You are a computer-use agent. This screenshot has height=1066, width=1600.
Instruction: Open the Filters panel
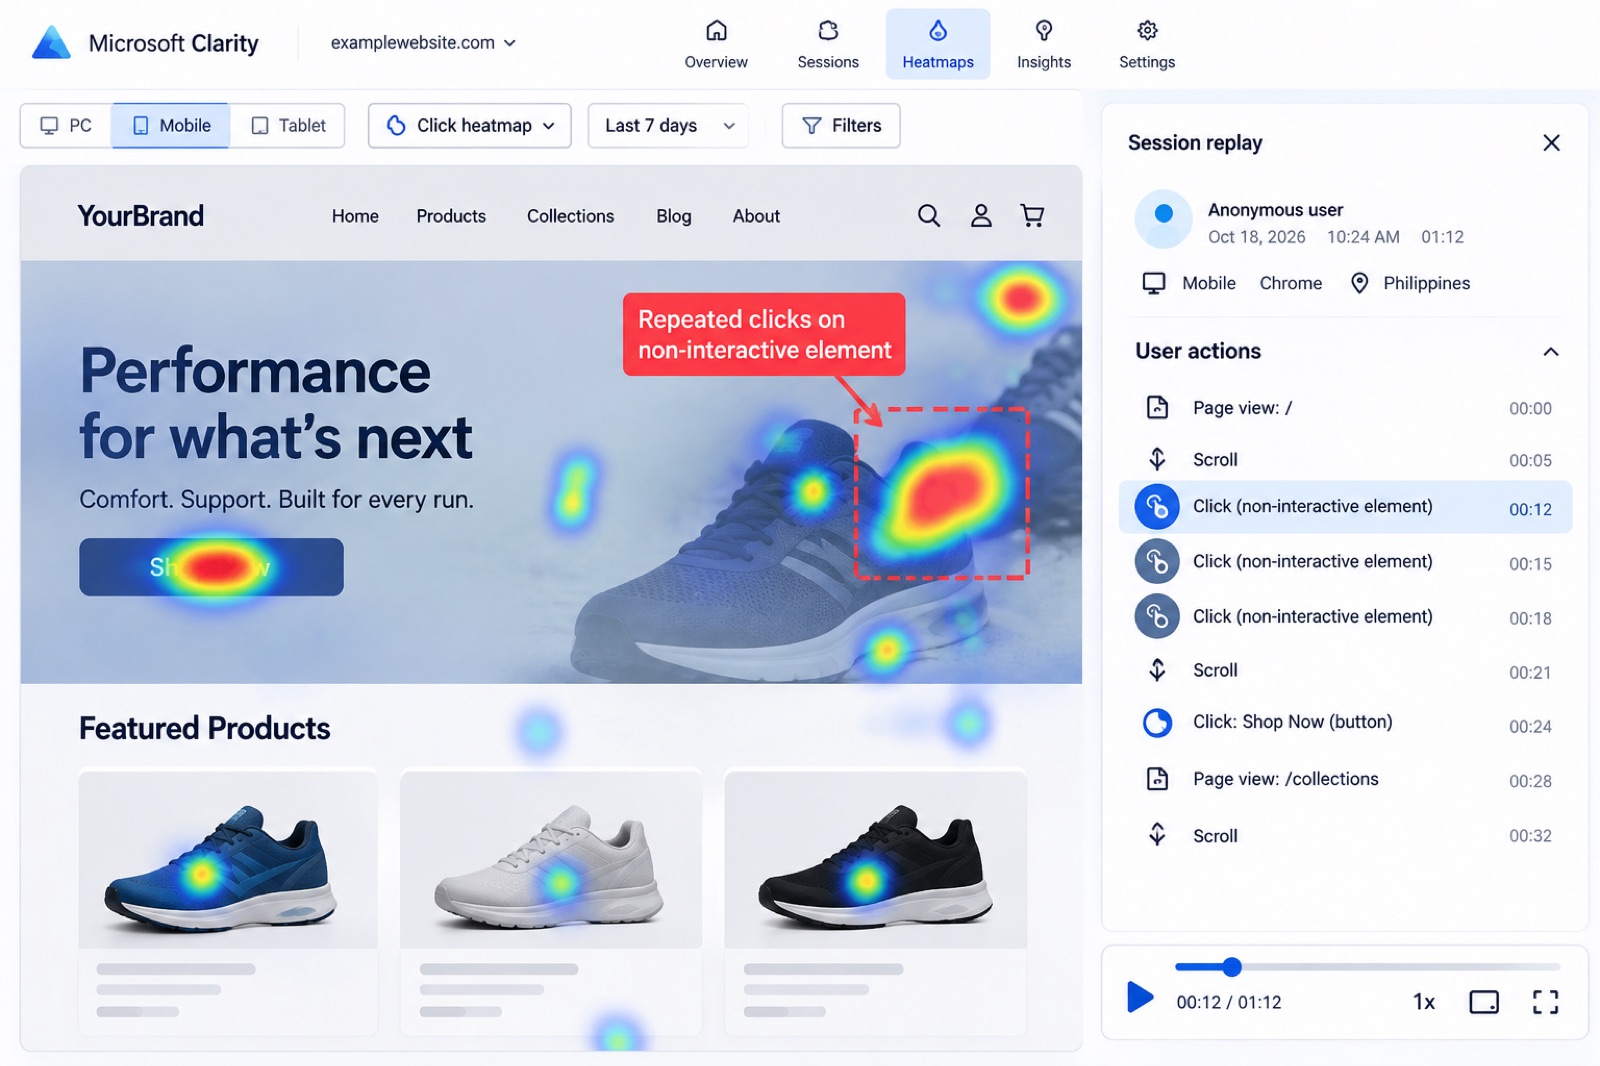click(x=841, y=126)
